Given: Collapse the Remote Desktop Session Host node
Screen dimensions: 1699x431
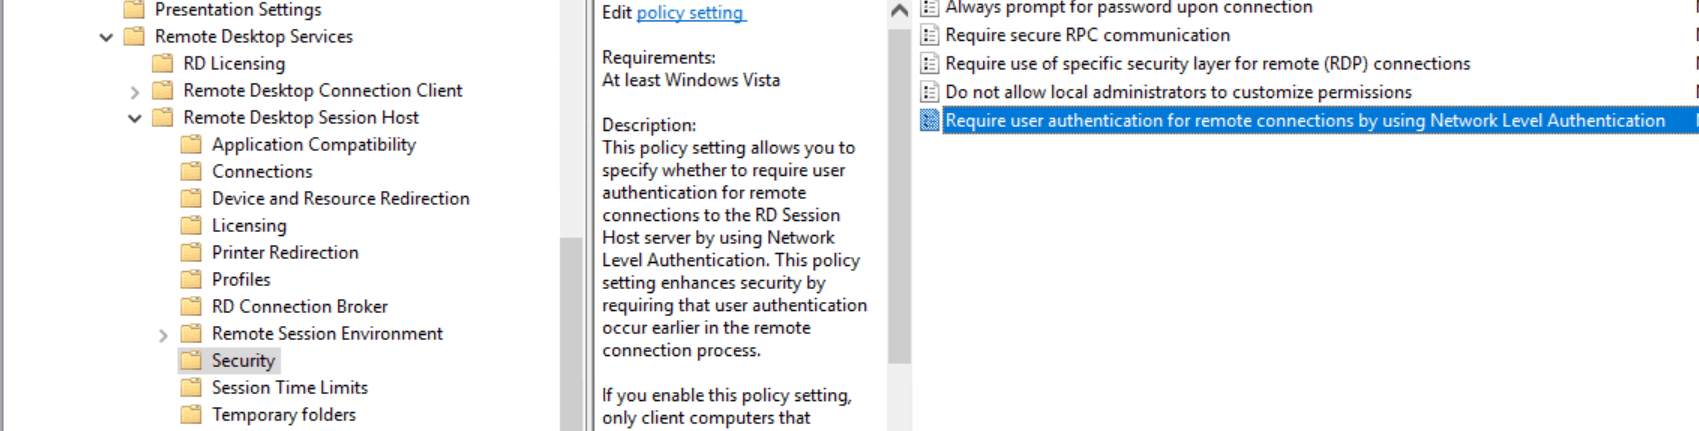Looking at the screenshot, I should [x=135, y=118].
